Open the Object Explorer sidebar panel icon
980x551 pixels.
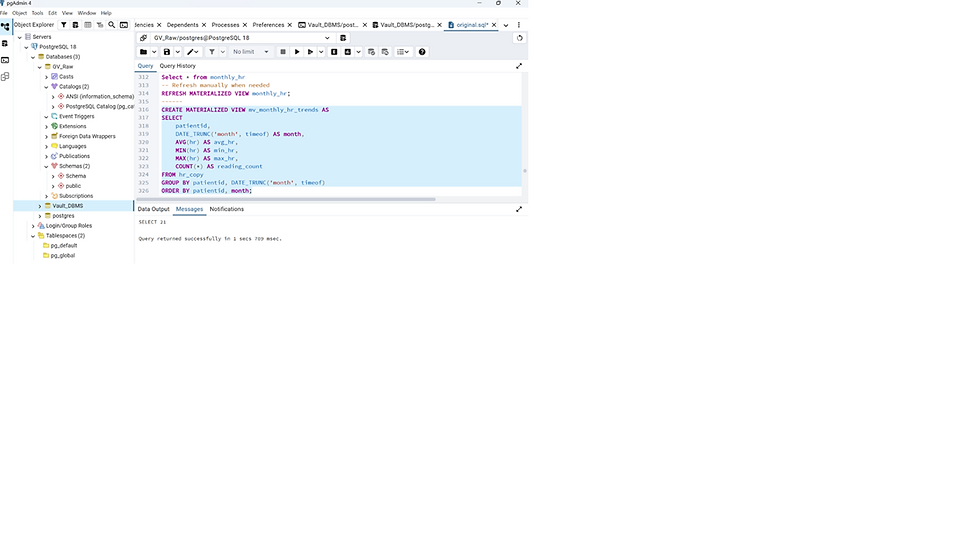(x=5, y=26)
